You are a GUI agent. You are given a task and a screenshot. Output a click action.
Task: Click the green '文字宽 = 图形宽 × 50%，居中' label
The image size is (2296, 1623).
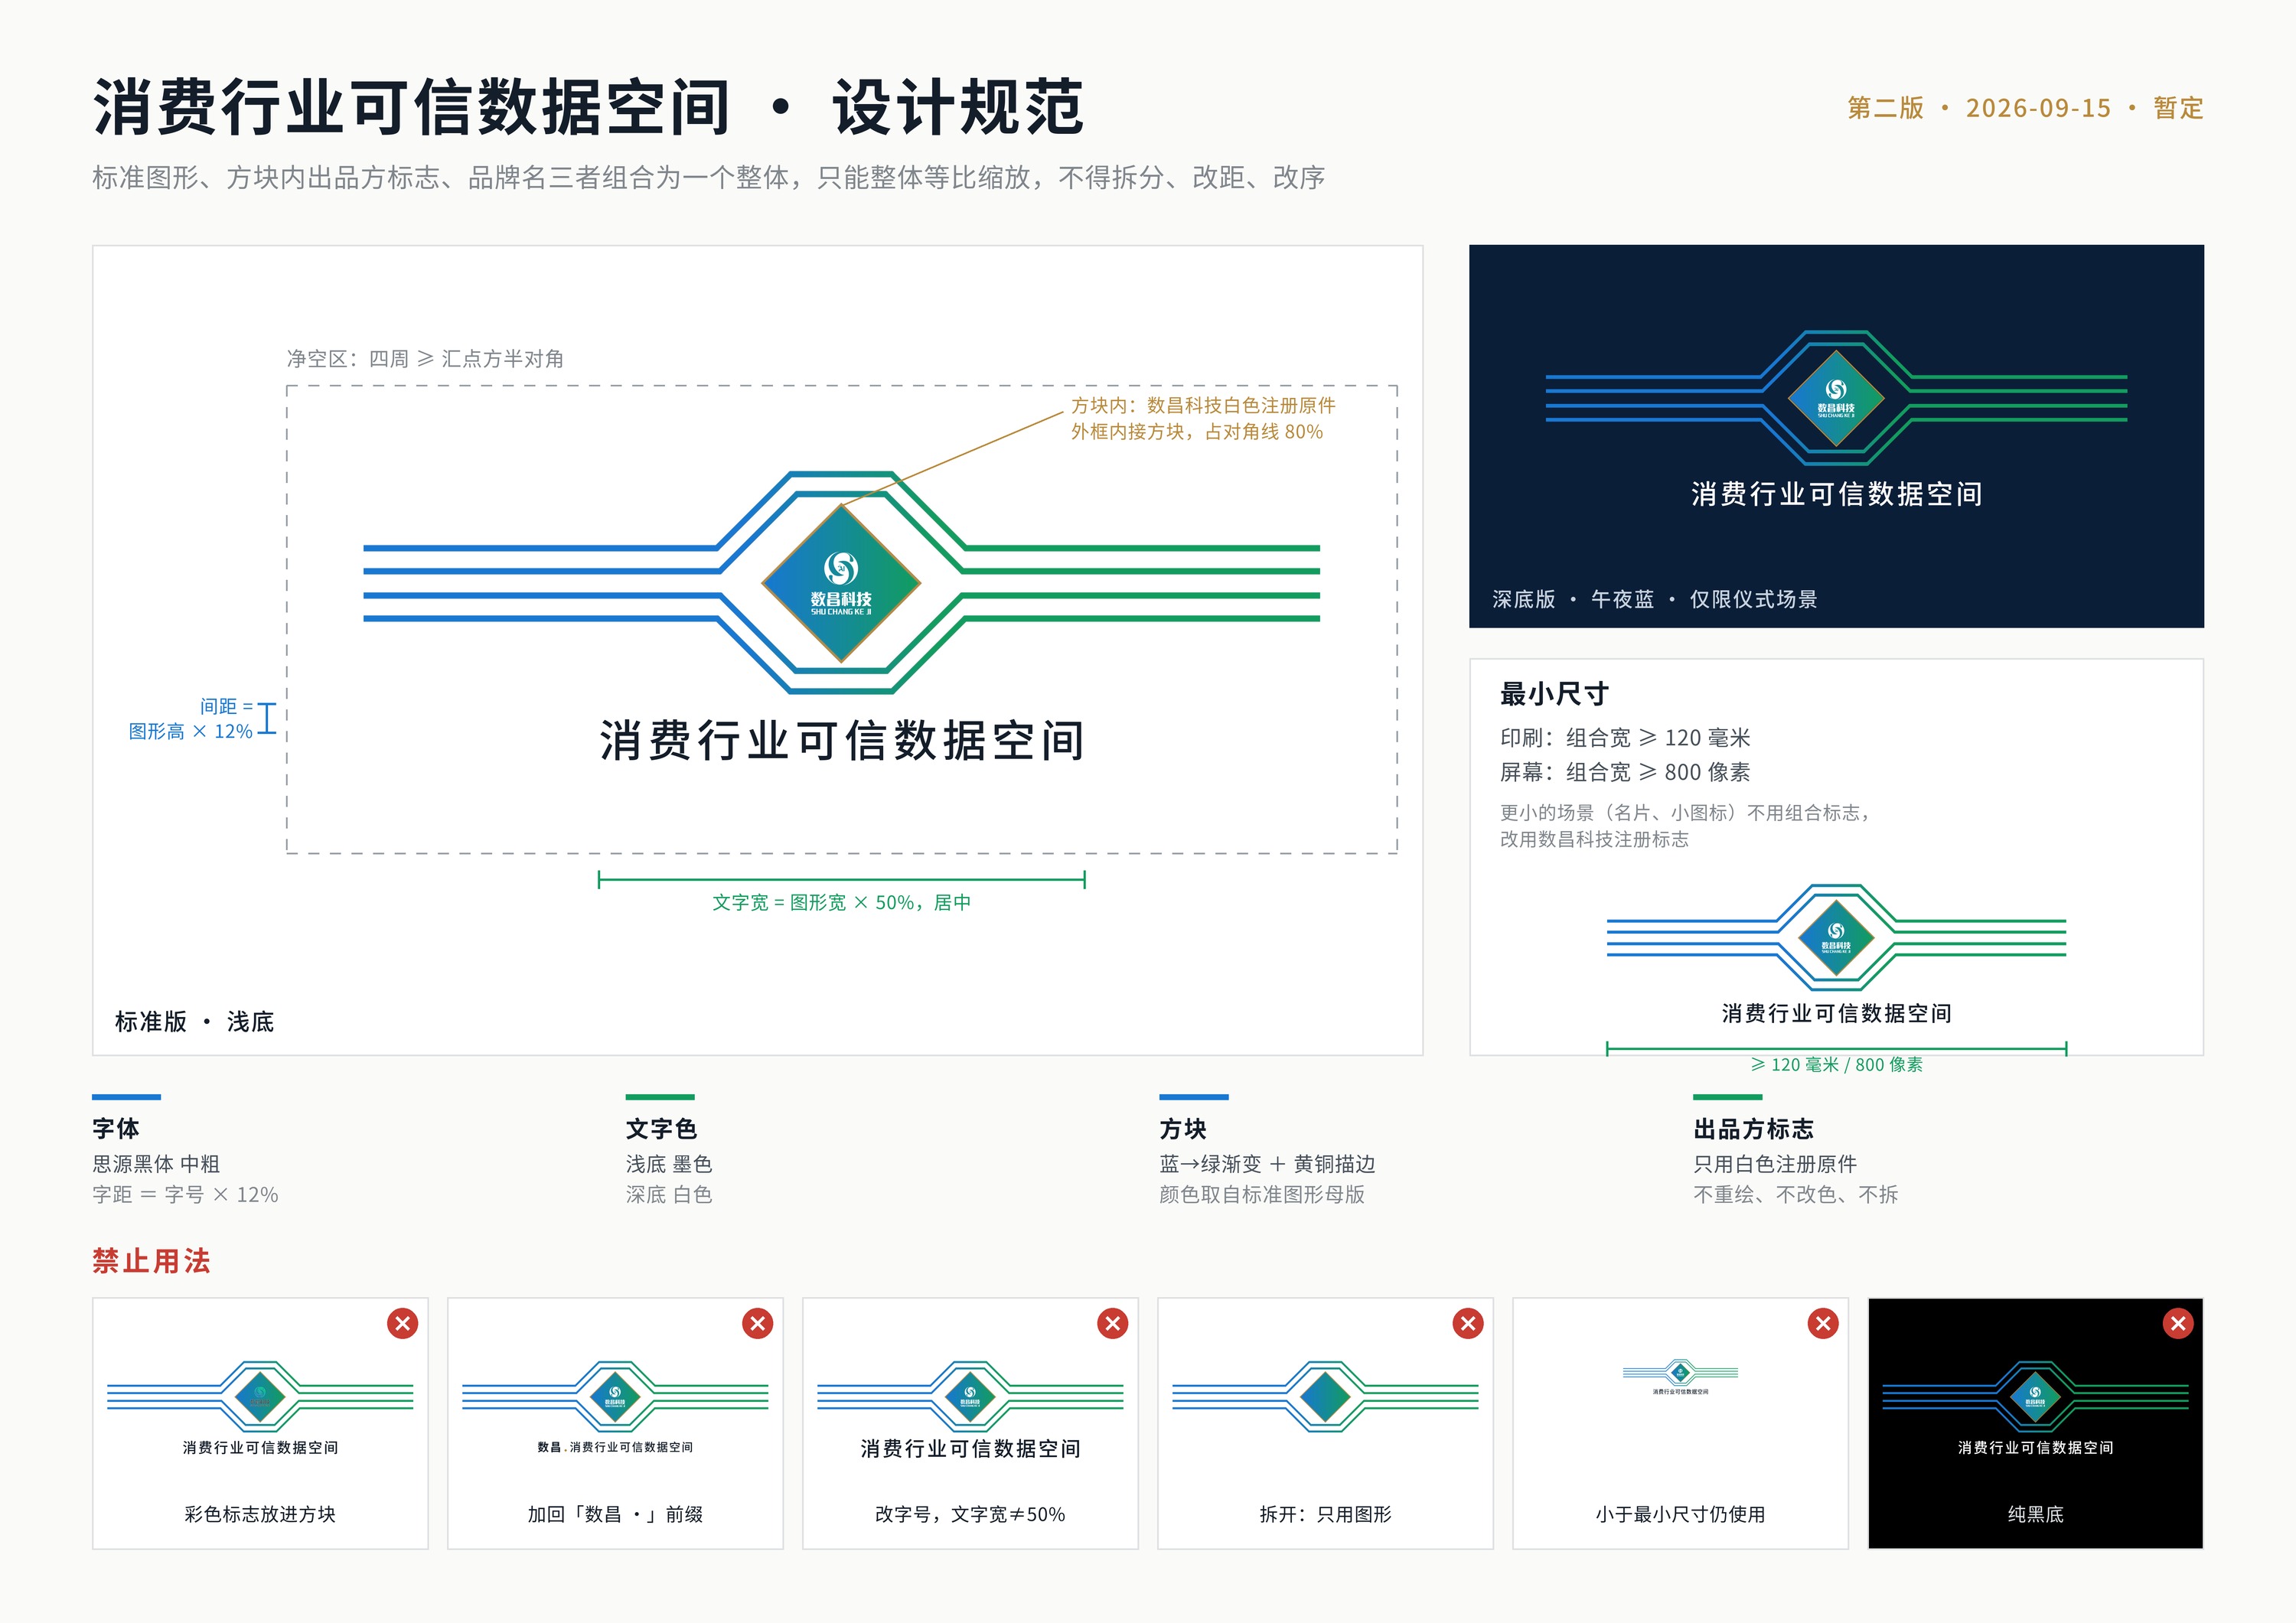(841, 902)
